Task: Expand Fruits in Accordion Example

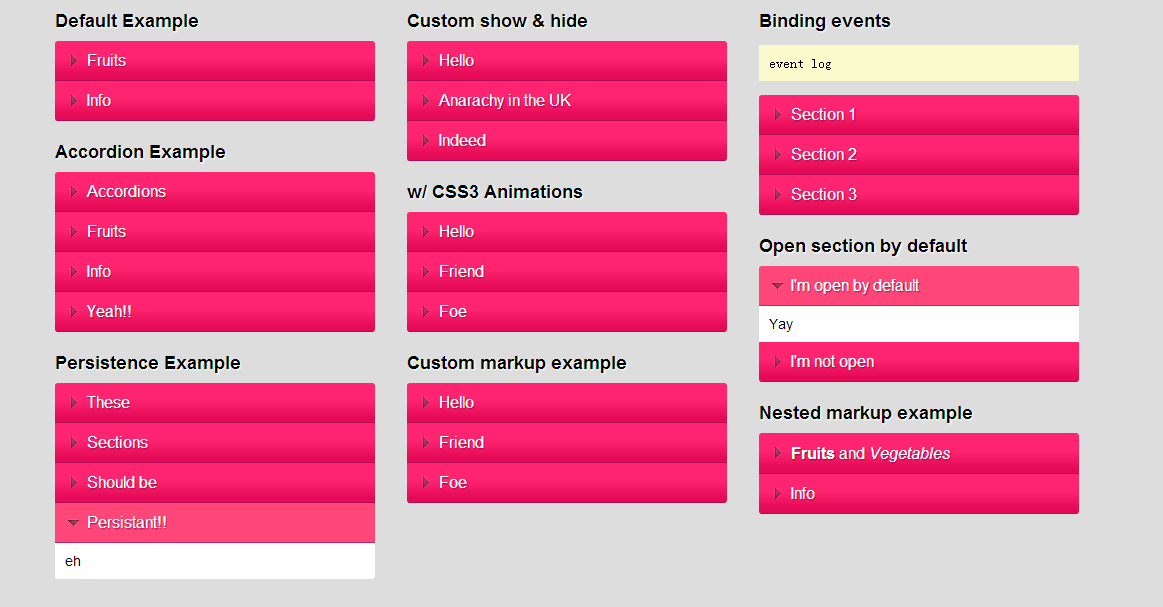Action: 215,232
